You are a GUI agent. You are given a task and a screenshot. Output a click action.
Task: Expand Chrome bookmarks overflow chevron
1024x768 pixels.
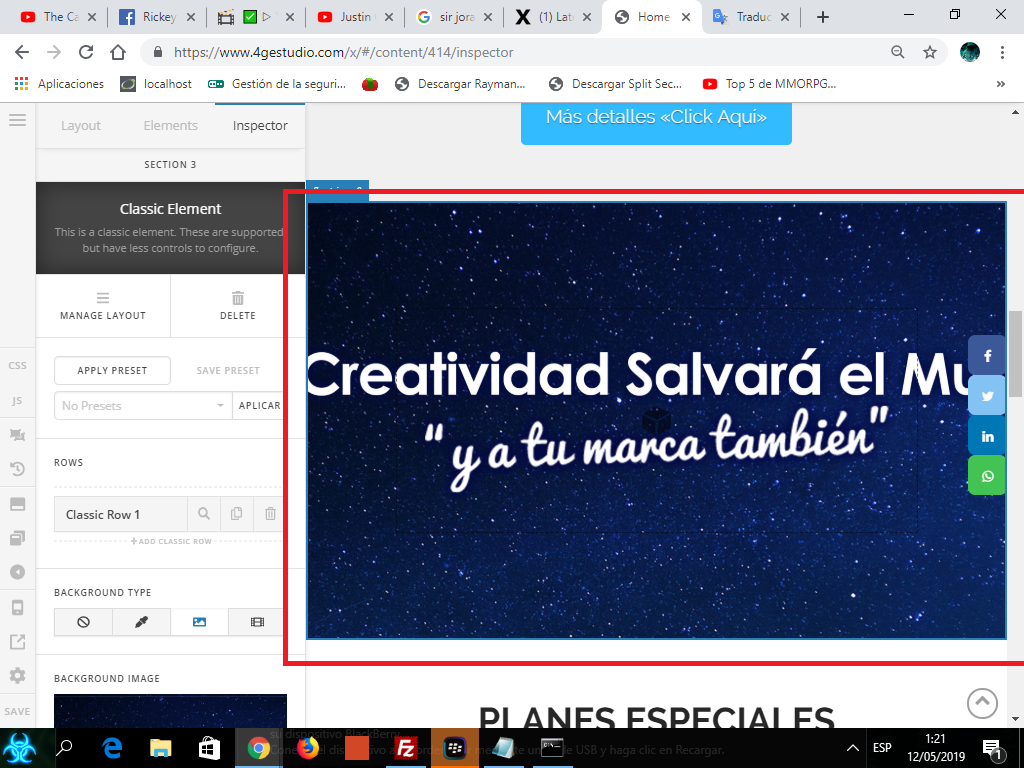1000,84
